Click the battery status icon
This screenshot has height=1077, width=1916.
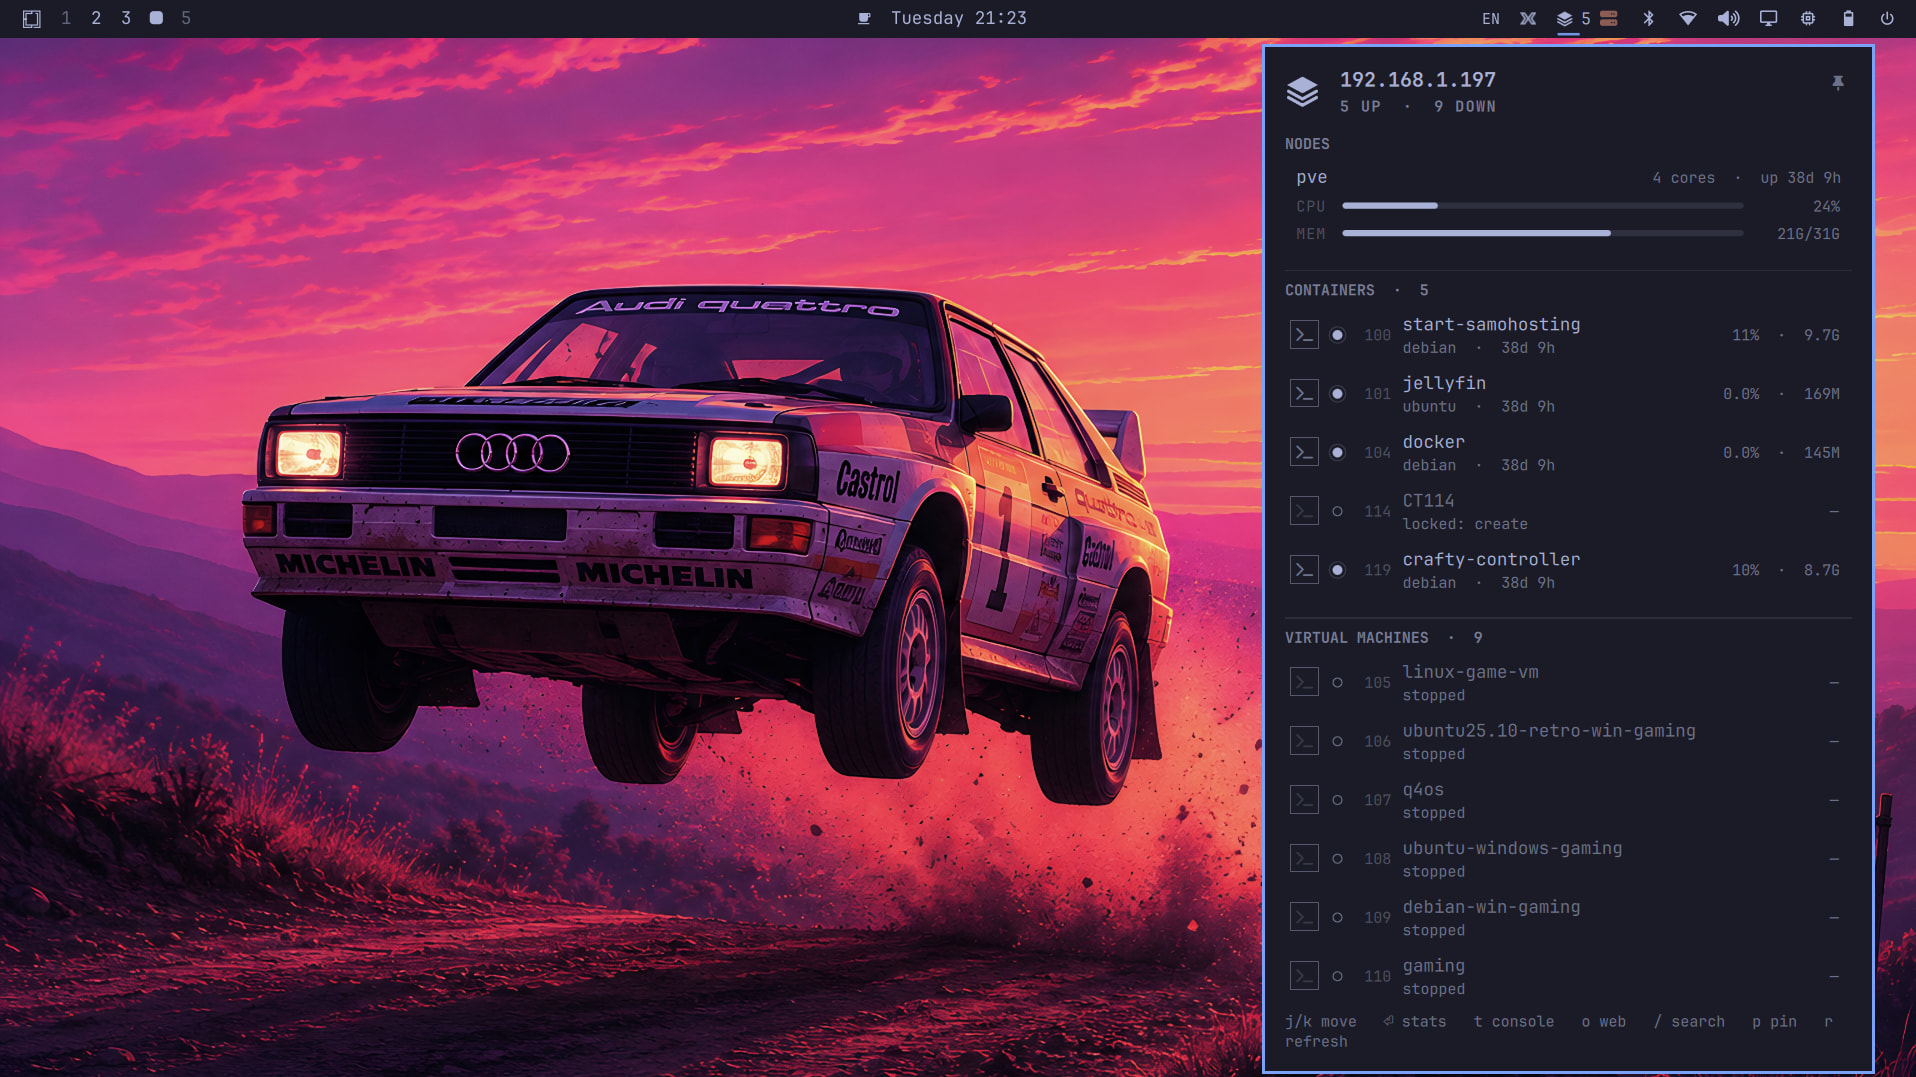(x=1848, y=19)
